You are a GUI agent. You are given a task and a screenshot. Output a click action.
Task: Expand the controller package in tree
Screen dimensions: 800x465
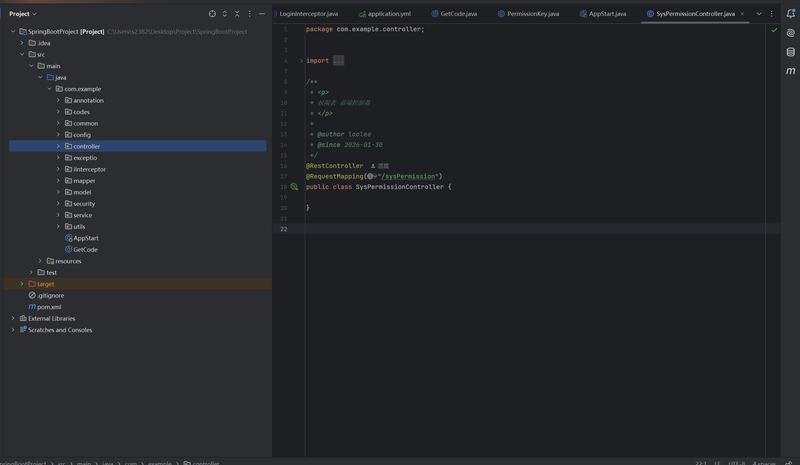[x=58, y=146]
